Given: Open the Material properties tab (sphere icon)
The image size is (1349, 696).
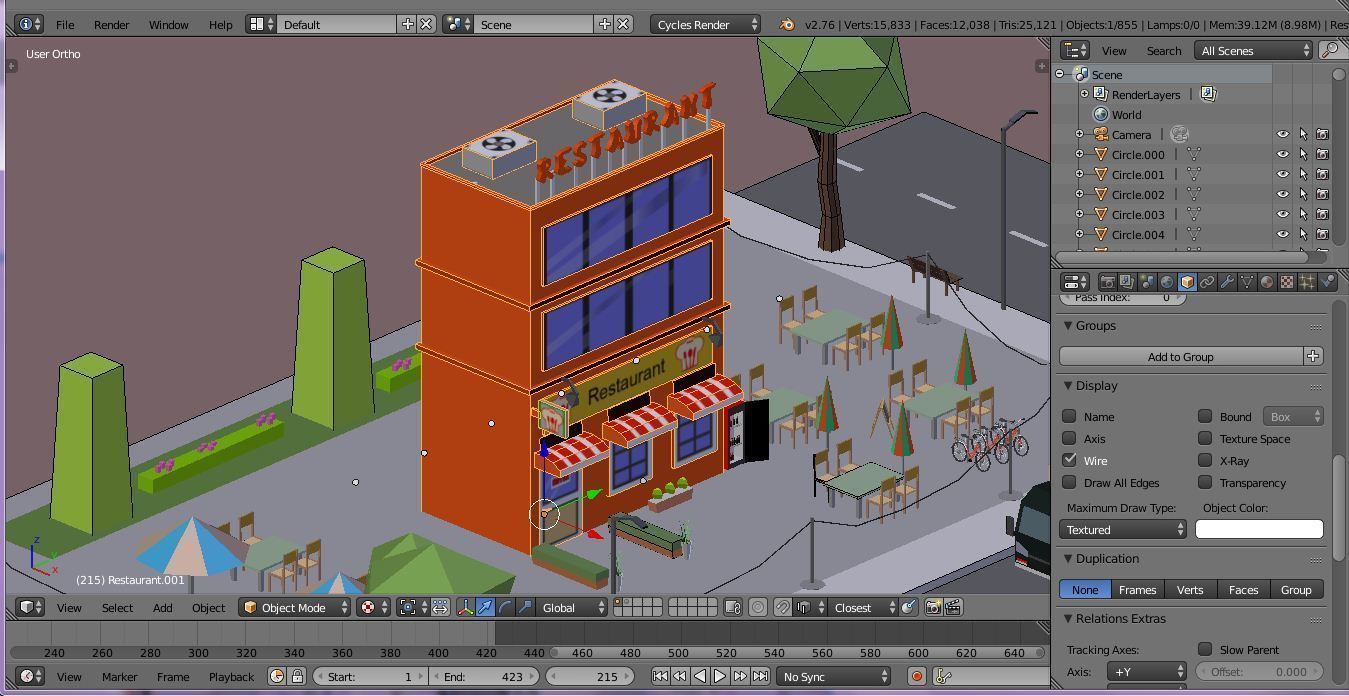Looking at the screenshot, I should (1267, 282).
